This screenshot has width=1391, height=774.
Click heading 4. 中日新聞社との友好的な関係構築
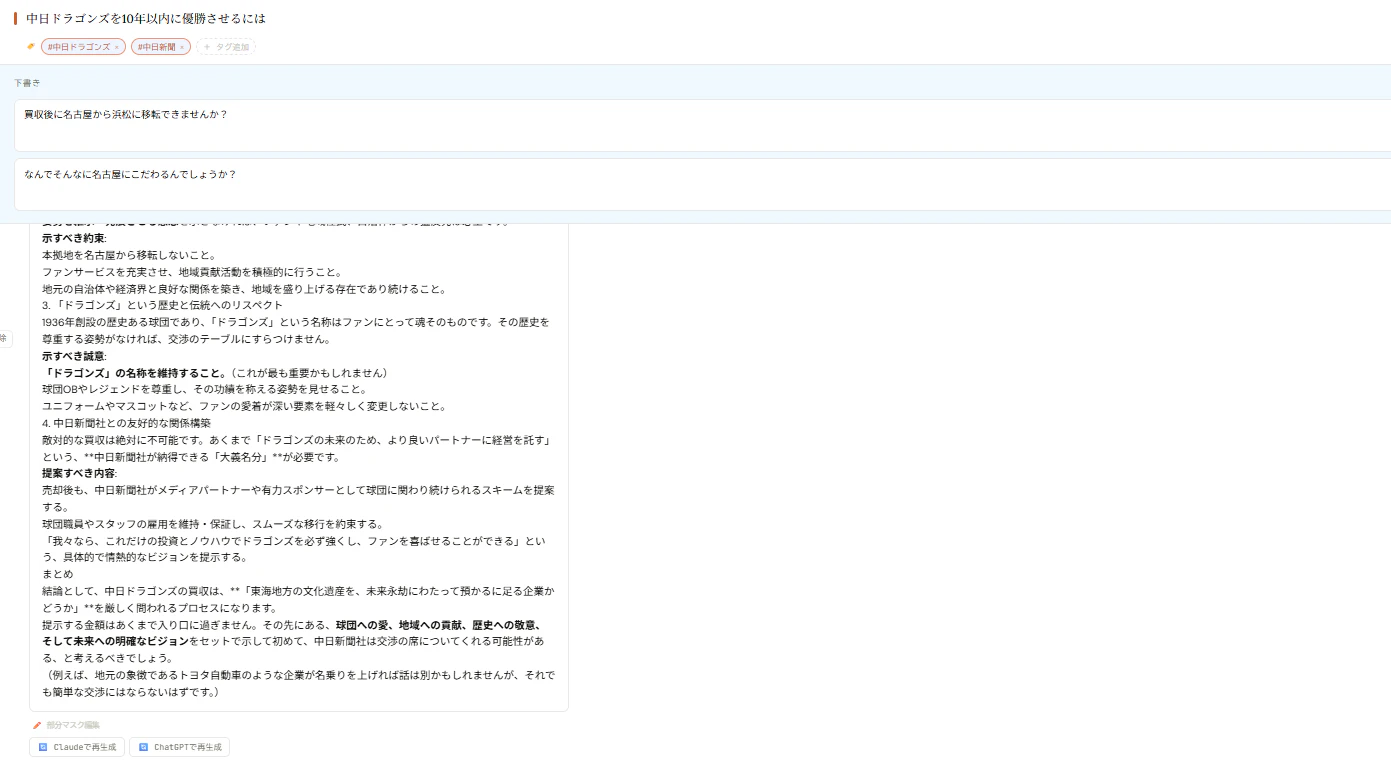click(126, 423)
